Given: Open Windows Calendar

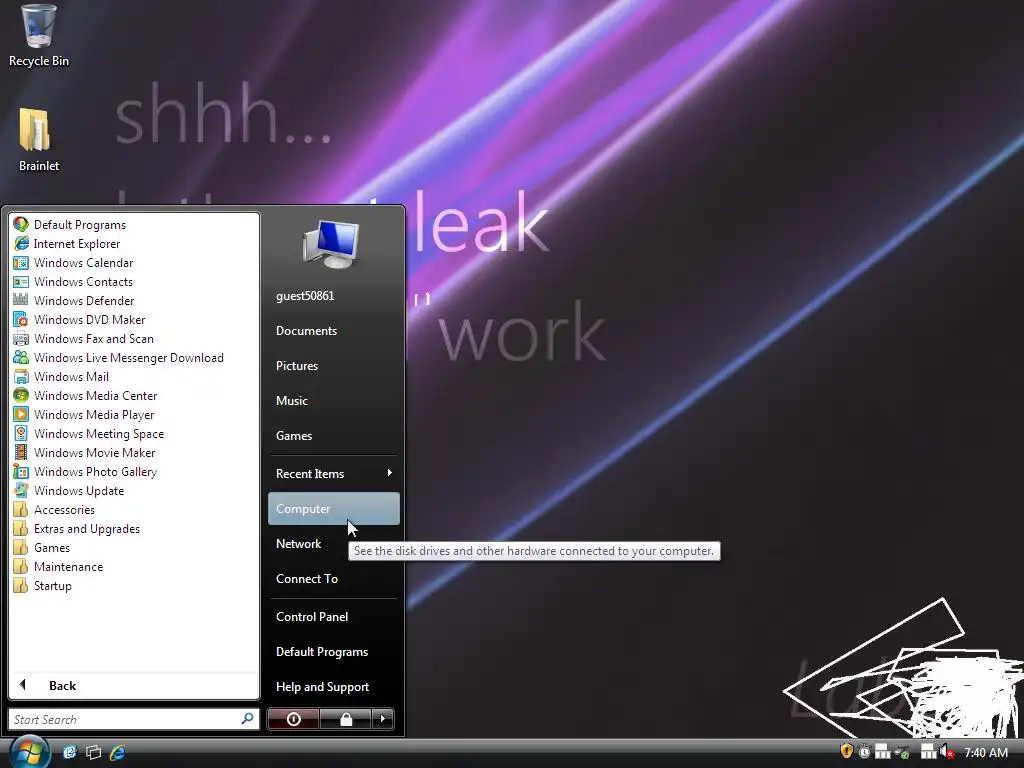Looking at the screenshot, I should point(135,263).
